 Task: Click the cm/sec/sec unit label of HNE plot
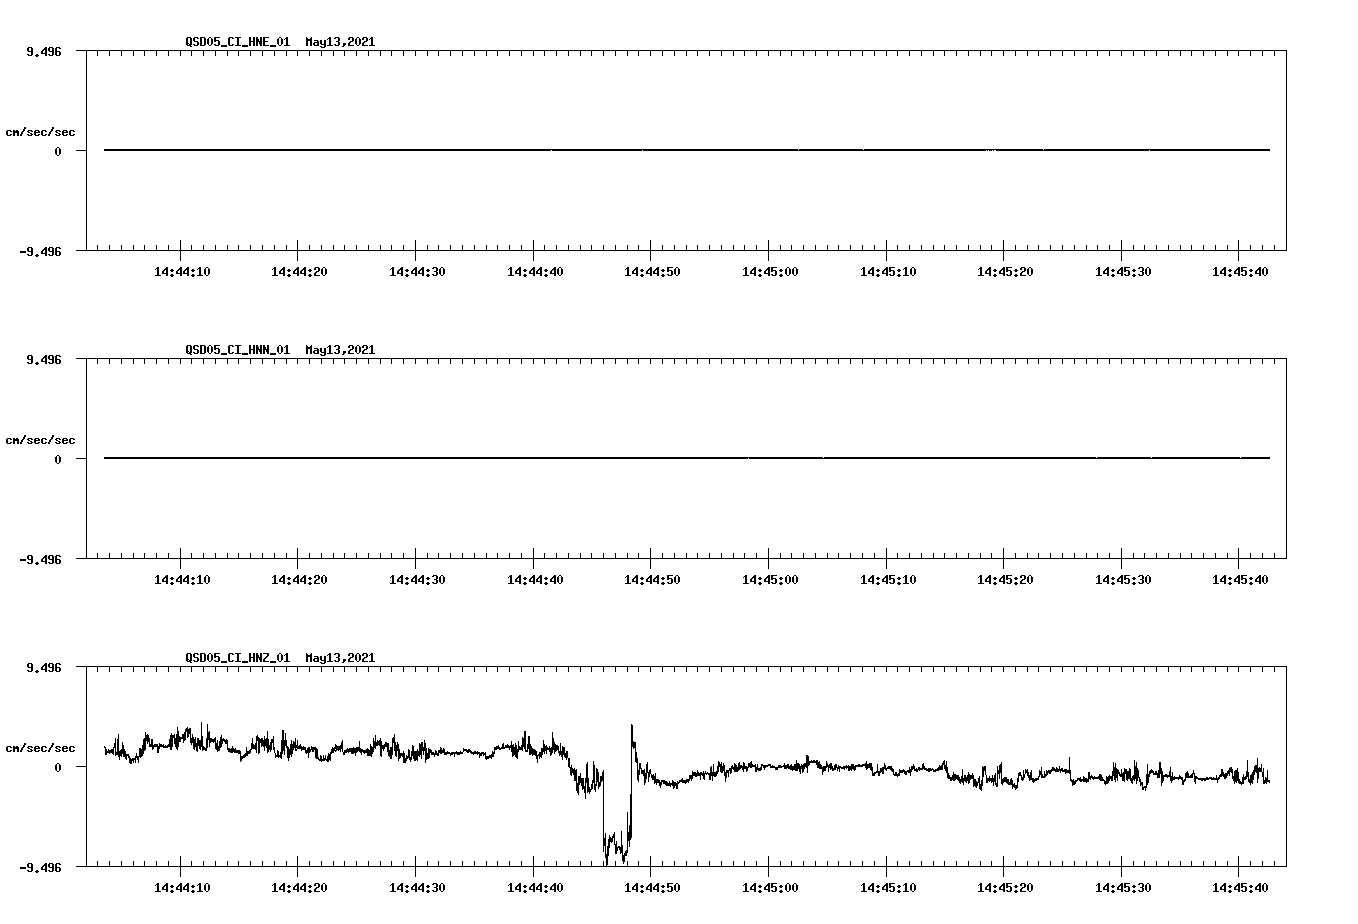40,133
